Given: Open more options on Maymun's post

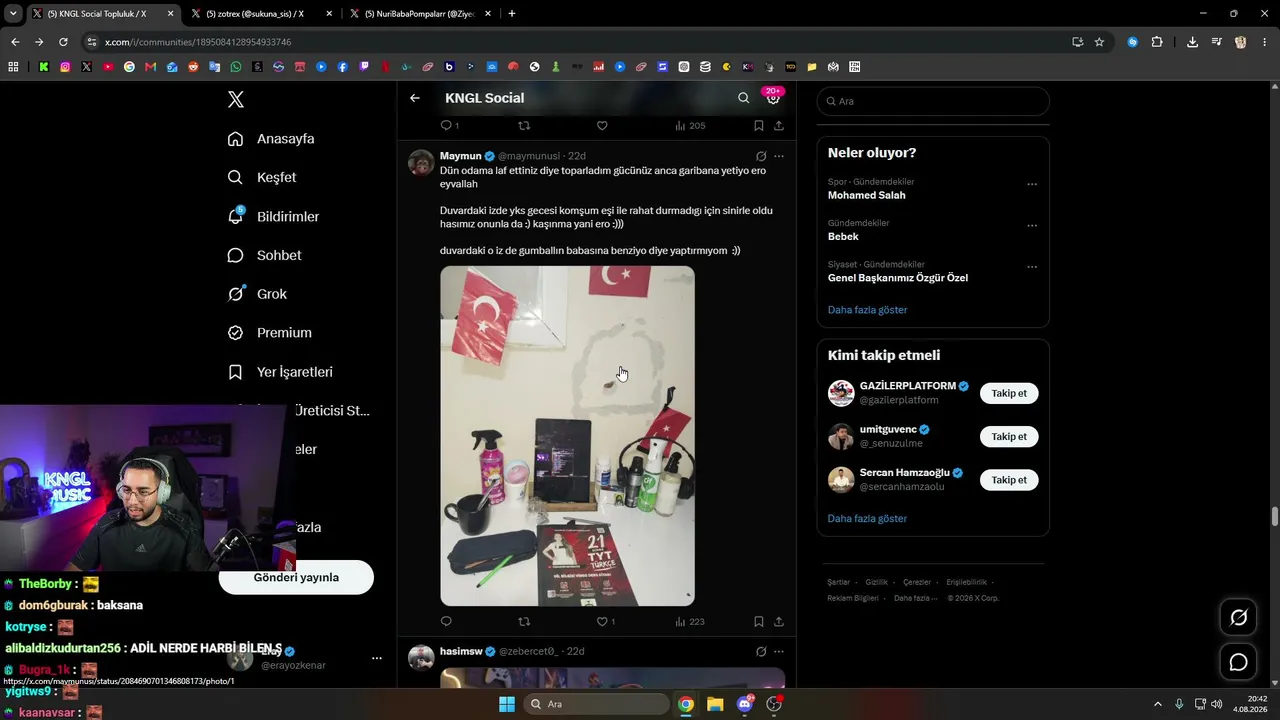Looking at the screenshot, I should 779,156.
